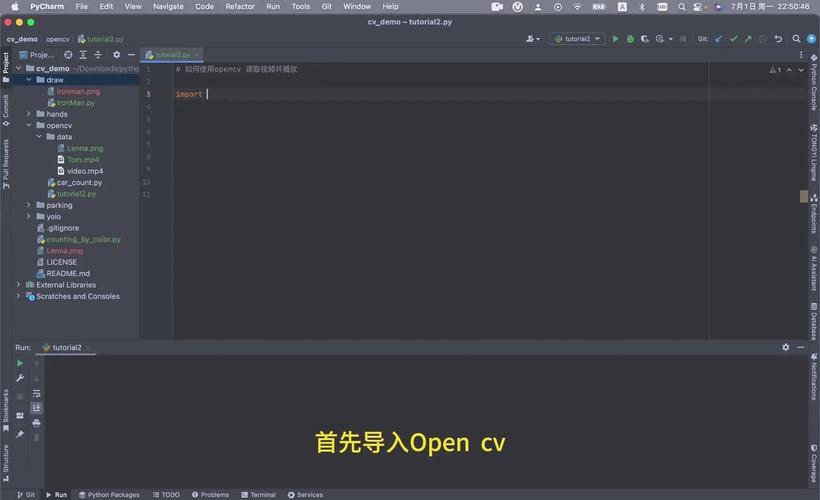This screenshot has width=820, height=500.
Task: Open the Refactor menu
Action: pos(240,6)
